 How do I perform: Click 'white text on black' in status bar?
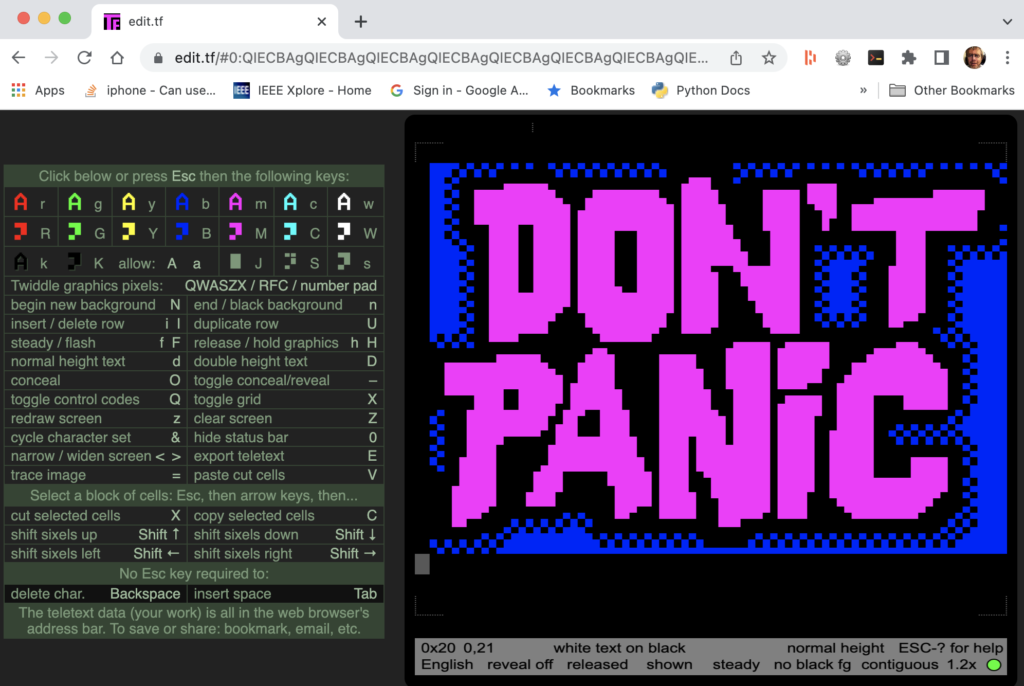619,647
